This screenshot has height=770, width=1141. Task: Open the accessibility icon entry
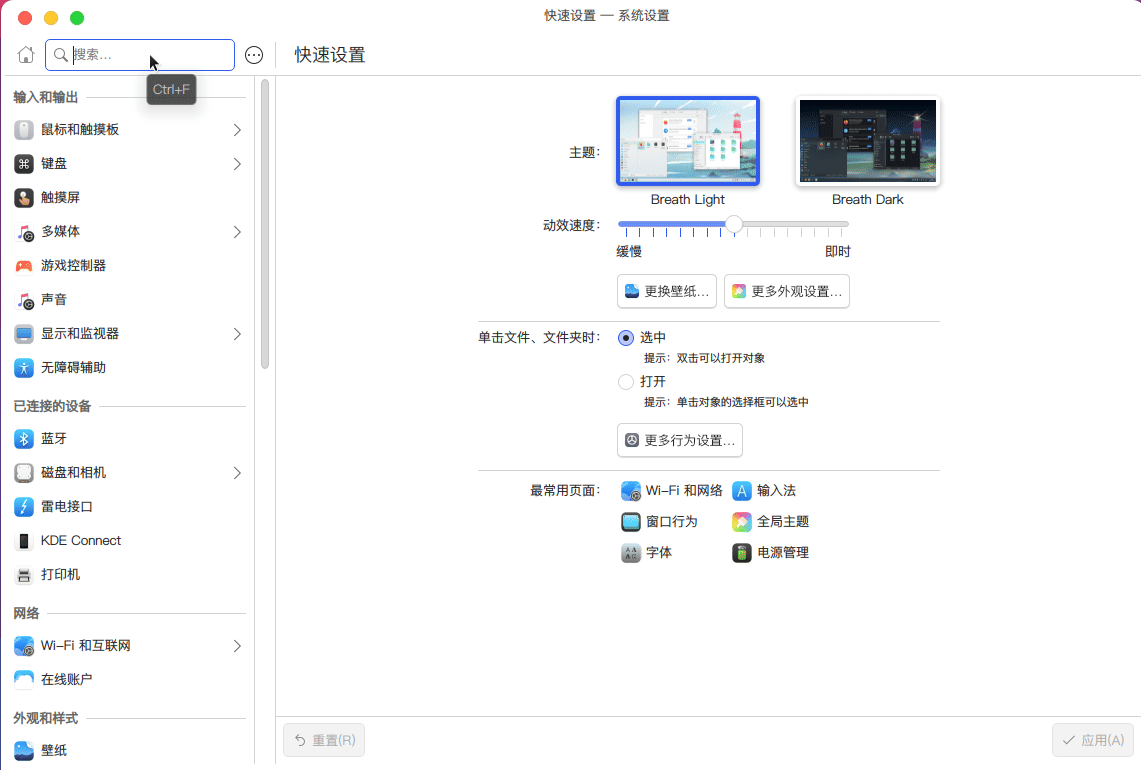[24, 368]
